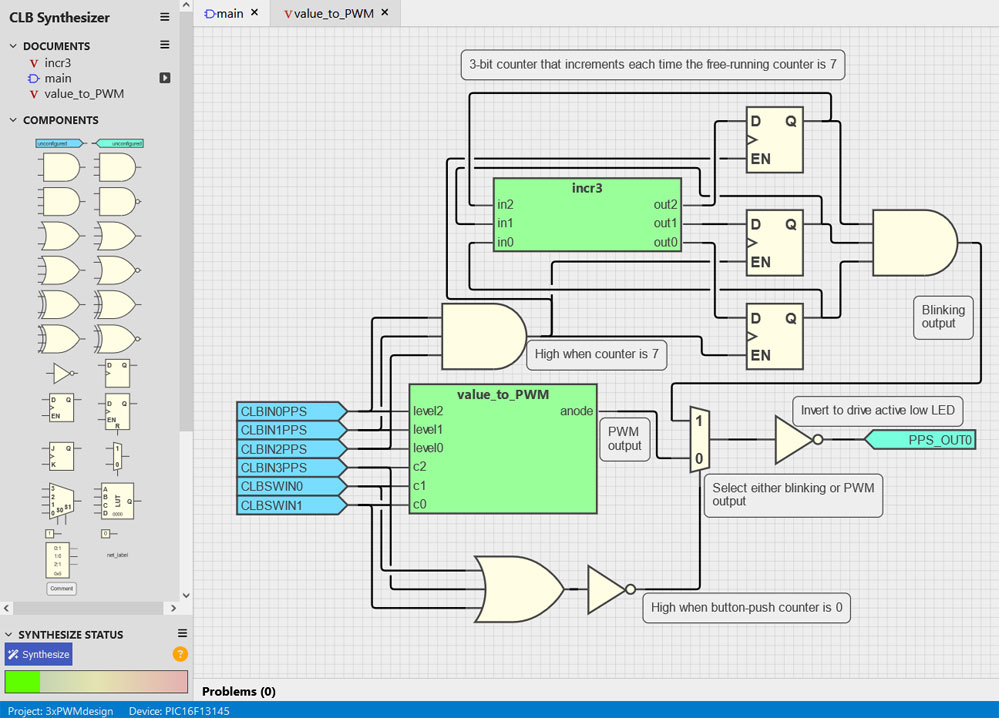Click the components panel horizontal scrollbar
The height and width of the screenshot is (718, 999).
90,608
